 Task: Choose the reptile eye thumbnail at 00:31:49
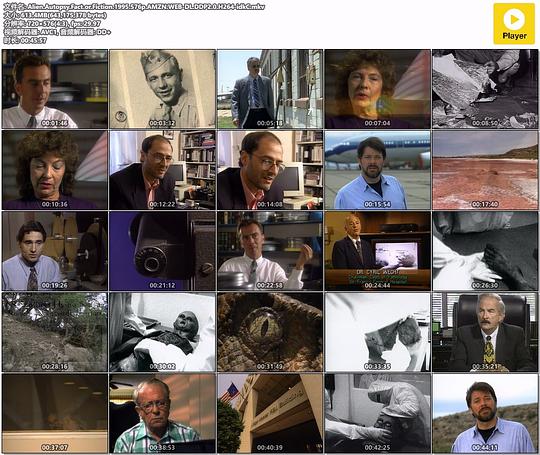tap(270, 332)
